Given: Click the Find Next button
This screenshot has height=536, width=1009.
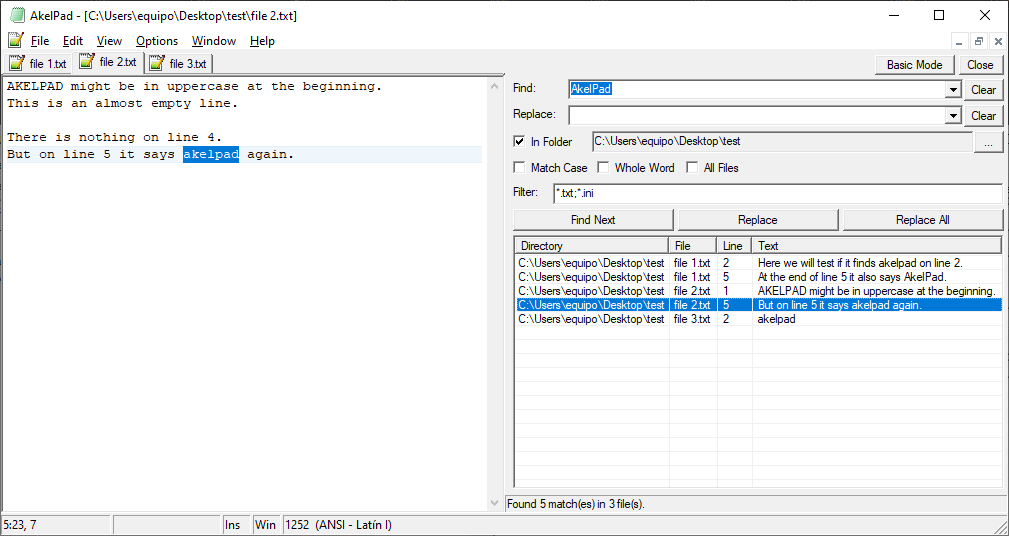Looking at the screenshot, I should [x=593, y=219].
